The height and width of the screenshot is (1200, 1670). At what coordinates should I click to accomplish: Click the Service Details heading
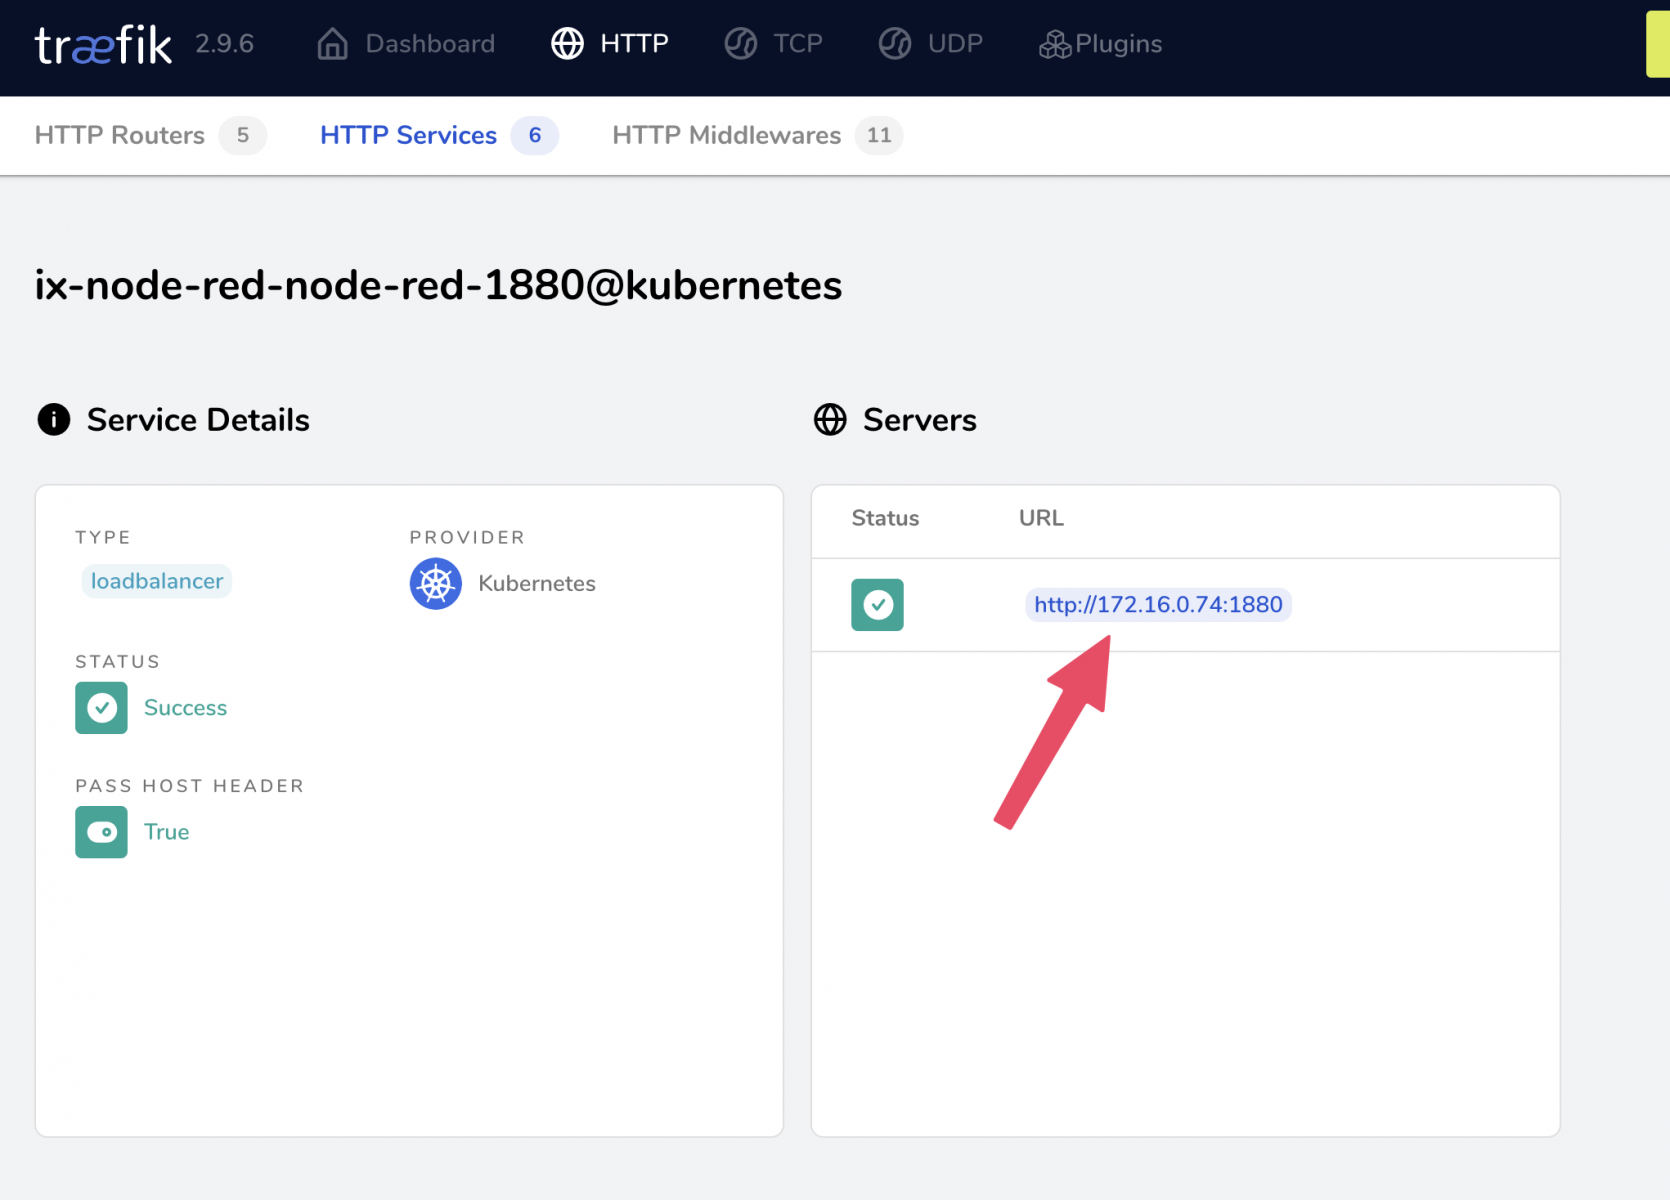198,420
